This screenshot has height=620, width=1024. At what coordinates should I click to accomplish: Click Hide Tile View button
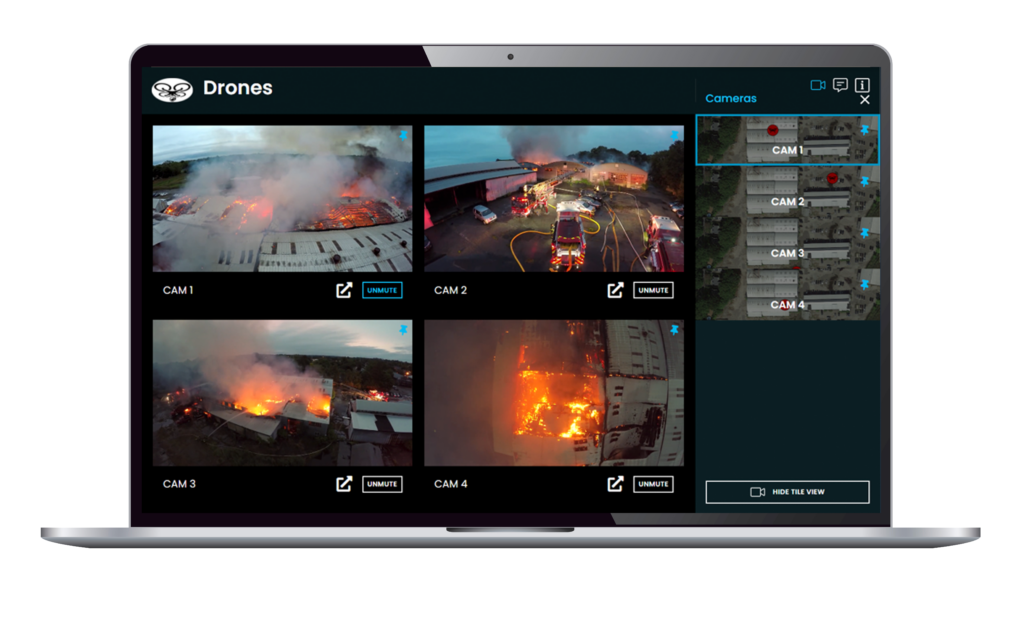[788, 492]
